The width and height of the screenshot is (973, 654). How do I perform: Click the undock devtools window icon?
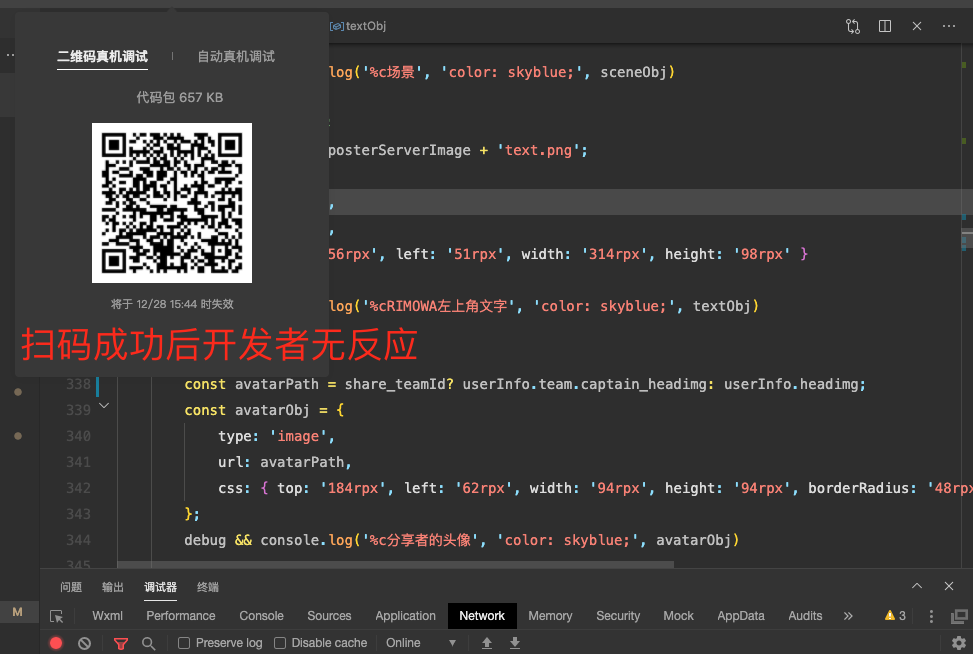click(x=959, y=616)
